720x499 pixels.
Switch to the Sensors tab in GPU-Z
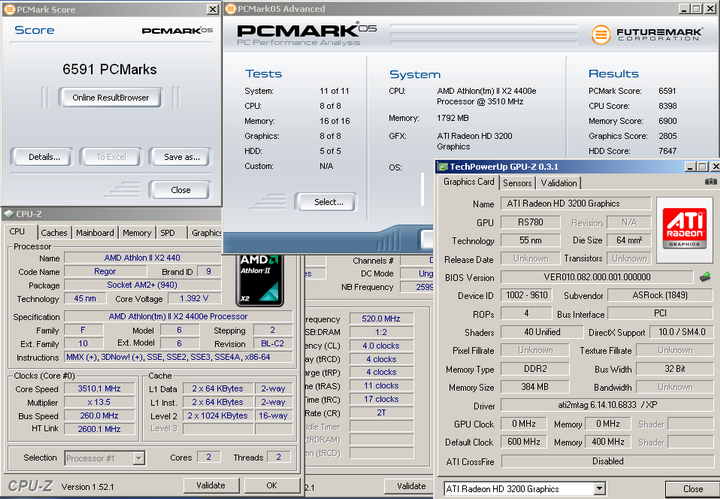click(x=517, y=183)
